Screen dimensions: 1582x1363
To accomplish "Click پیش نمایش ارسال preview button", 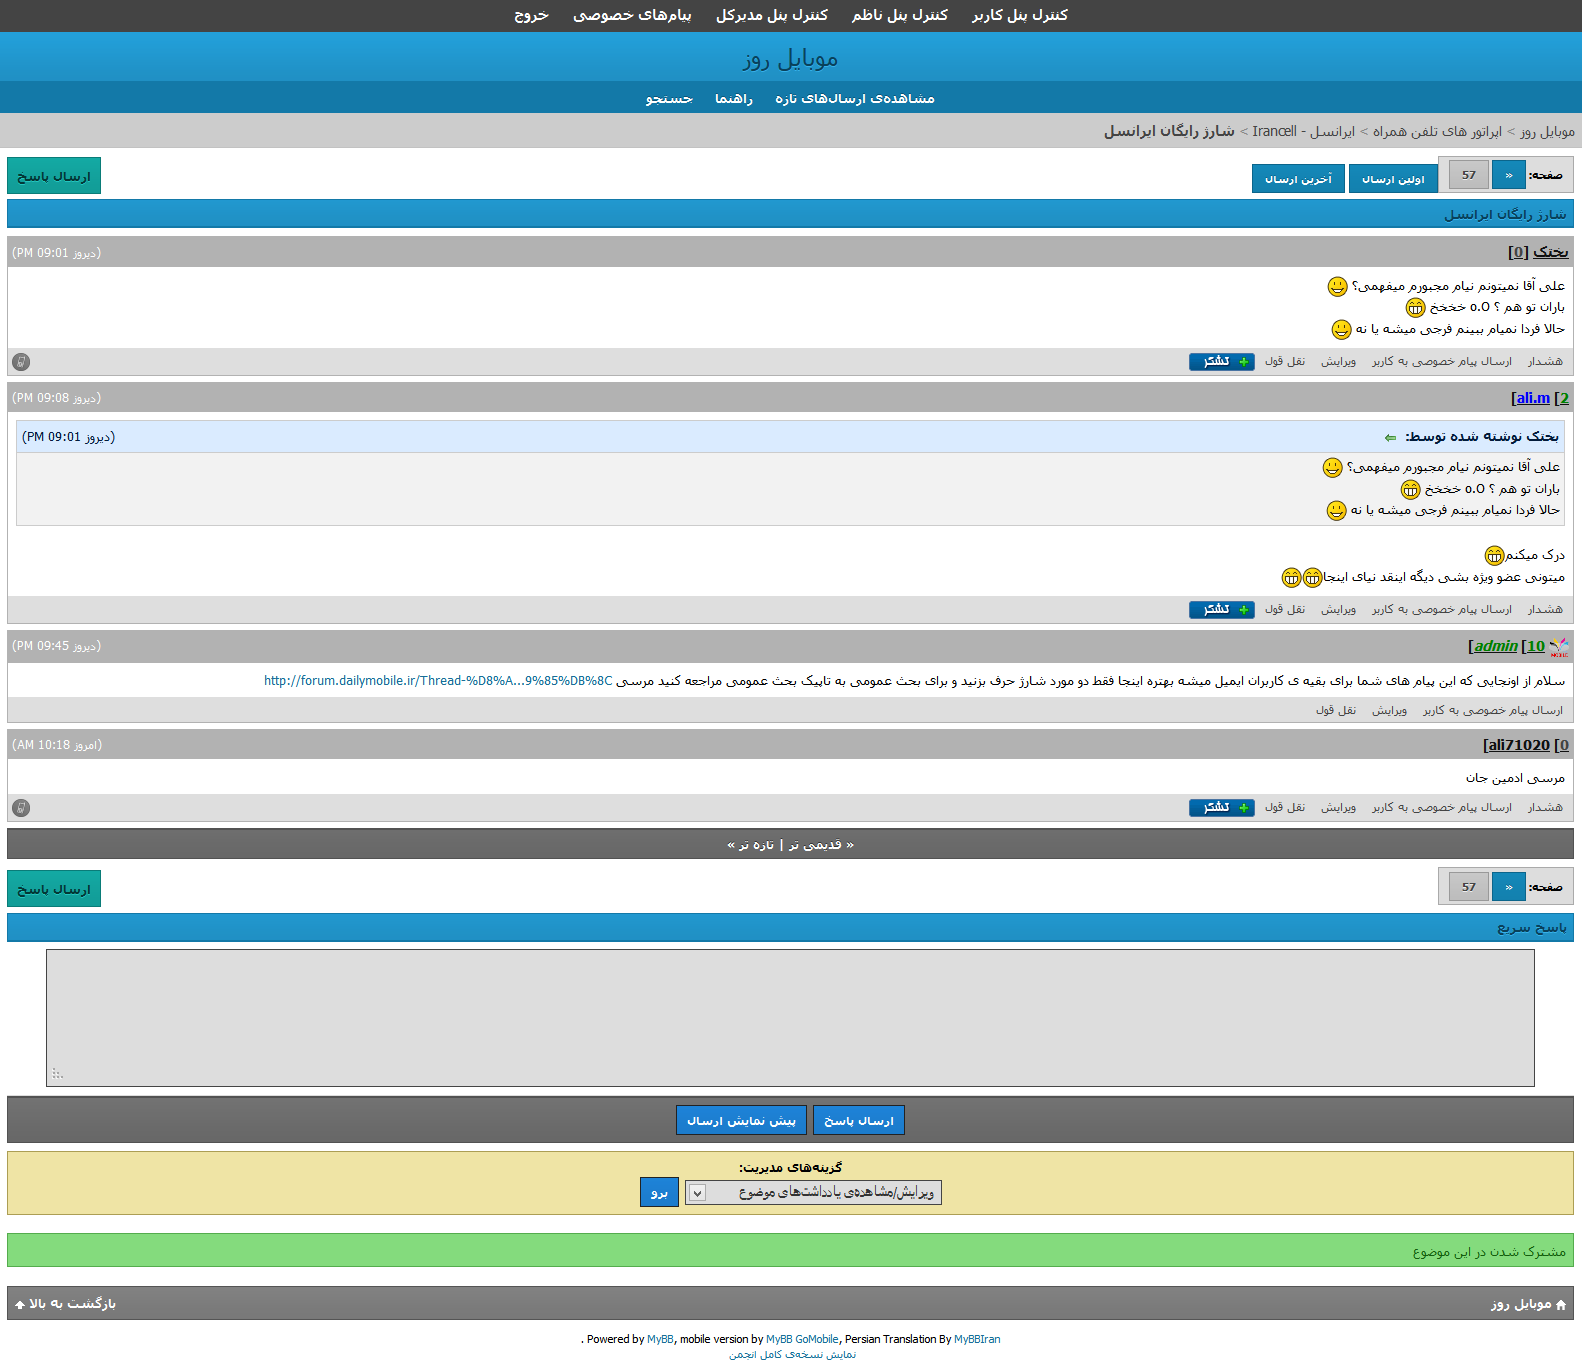I will 741,1121.
